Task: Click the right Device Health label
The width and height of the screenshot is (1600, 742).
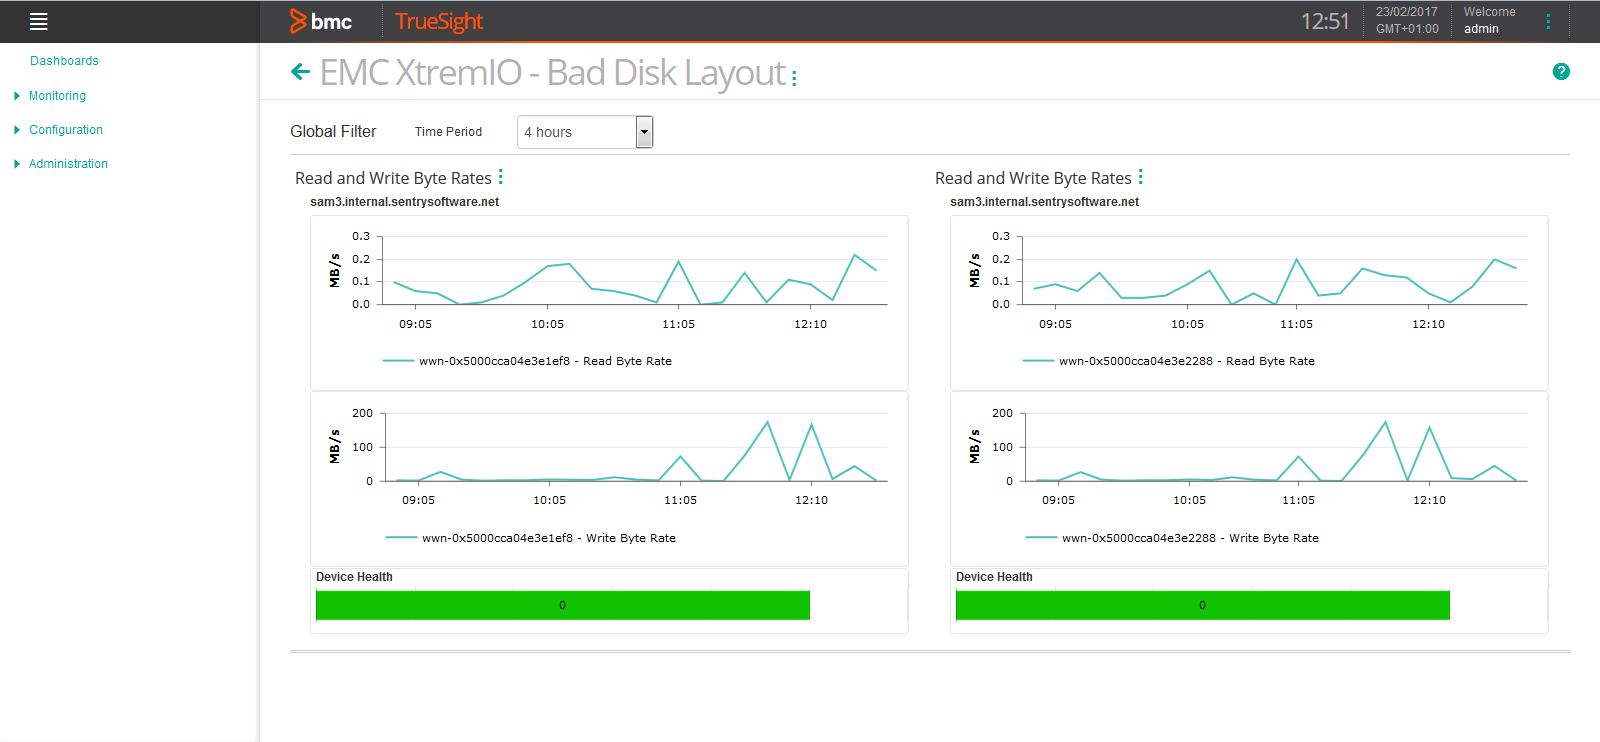Action: point(994,577)
